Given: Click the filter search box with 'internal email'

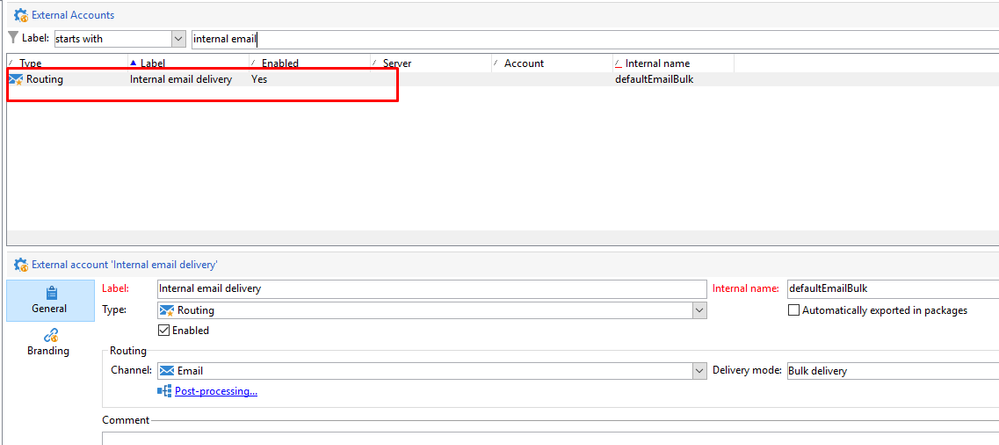Looking at the screenshot, I should (x=590, y=38).
